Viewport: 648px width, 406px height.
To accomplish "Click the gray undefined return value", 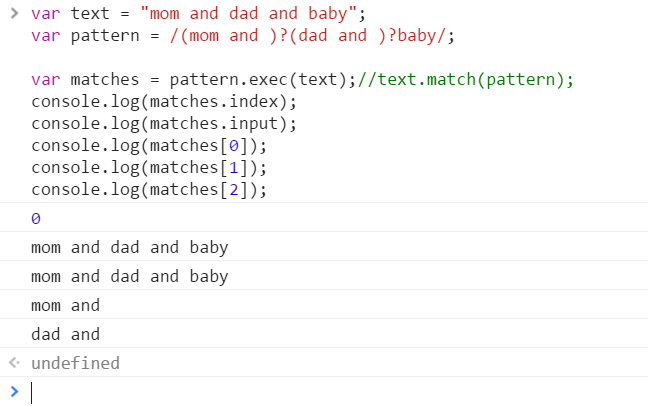I will [x=75, y=363].
